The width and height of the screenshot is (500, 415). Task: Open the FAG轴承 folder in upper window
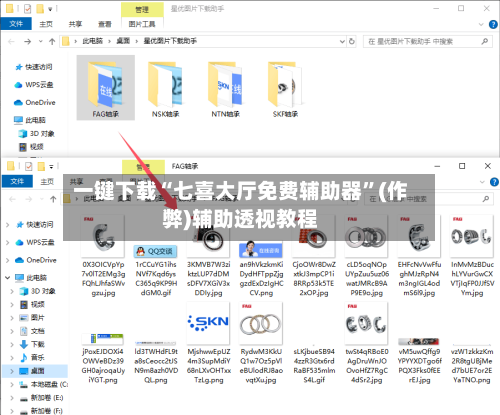pos(106,88)
